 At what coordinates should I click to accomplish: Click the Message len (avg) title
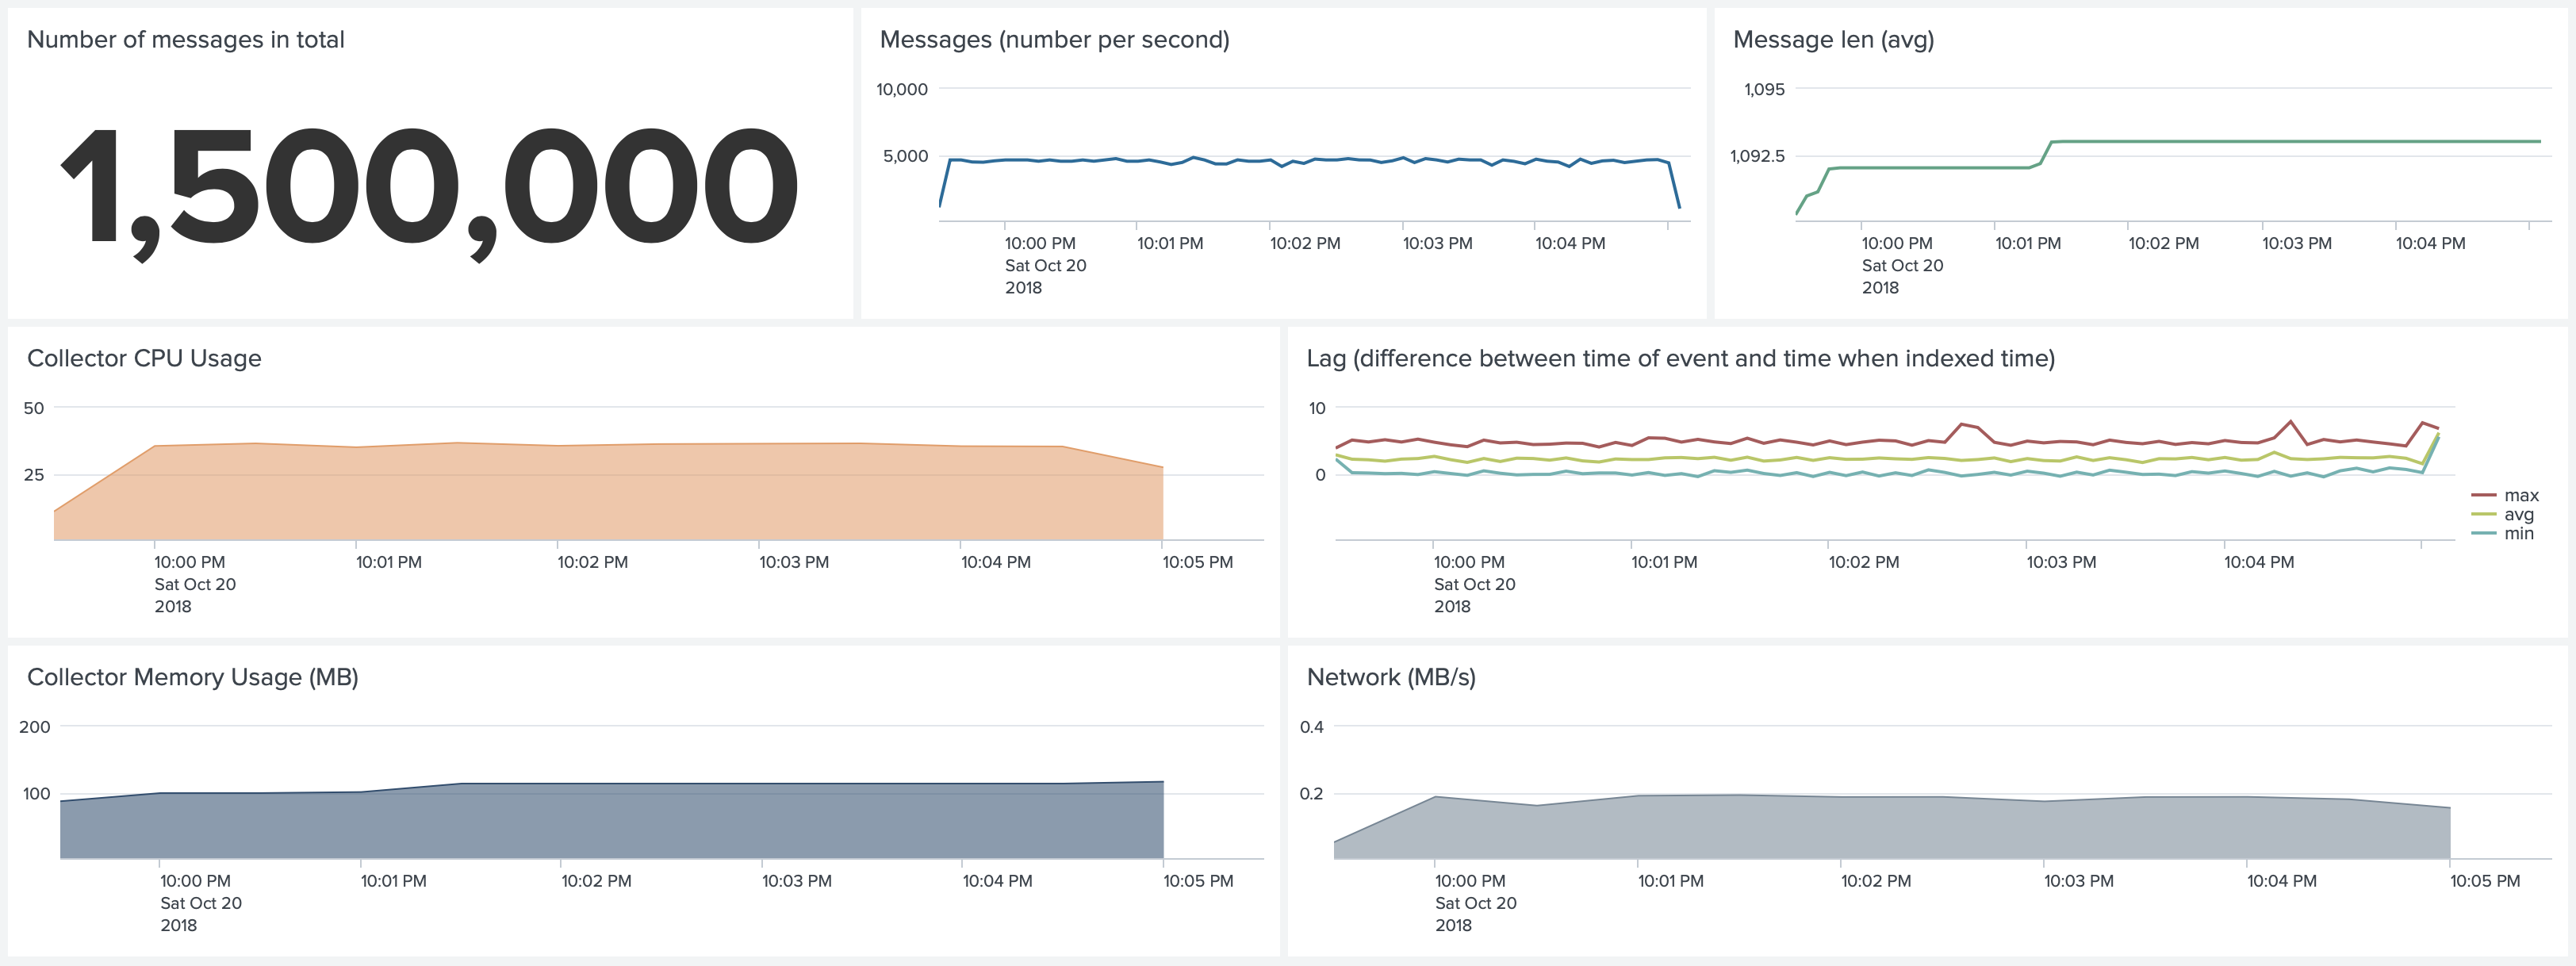pos(1832,40)
